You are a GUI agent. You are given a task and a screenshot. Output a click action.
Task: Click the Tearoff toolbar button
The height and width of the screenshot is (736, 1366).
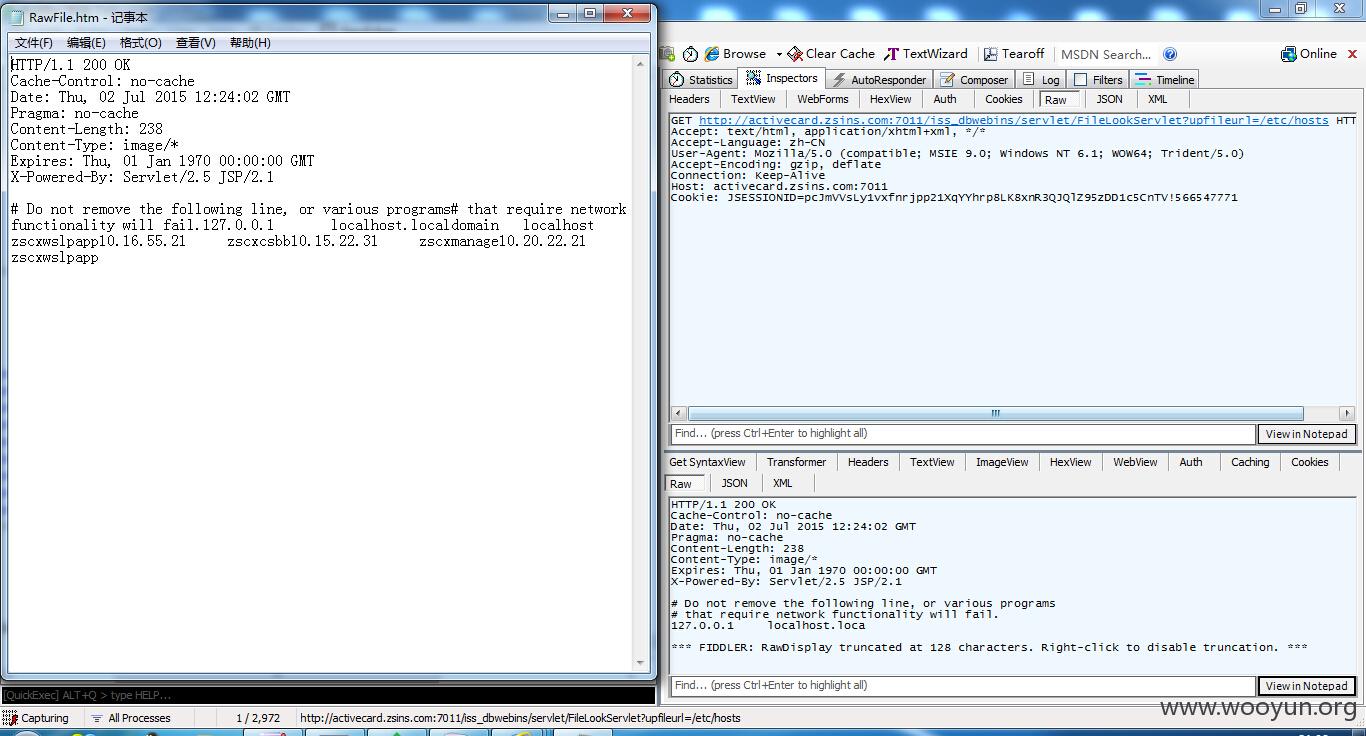(x=1014, y=54)
